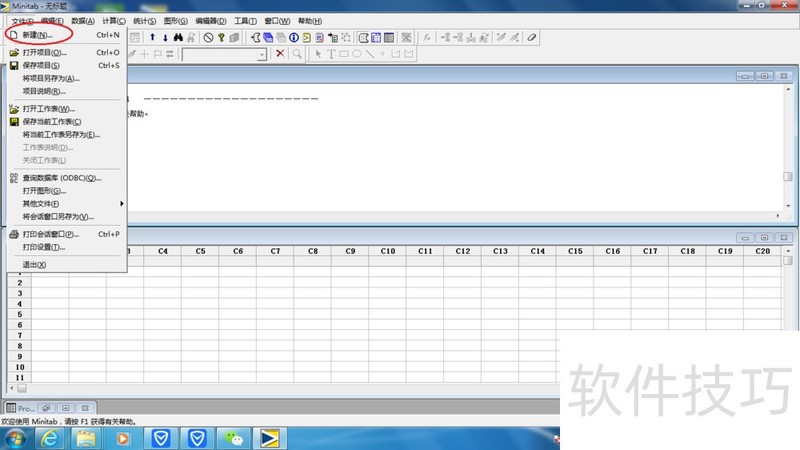800x450 pixels.
Task: Open the 统计(S) menu
Action: (144, 21)
